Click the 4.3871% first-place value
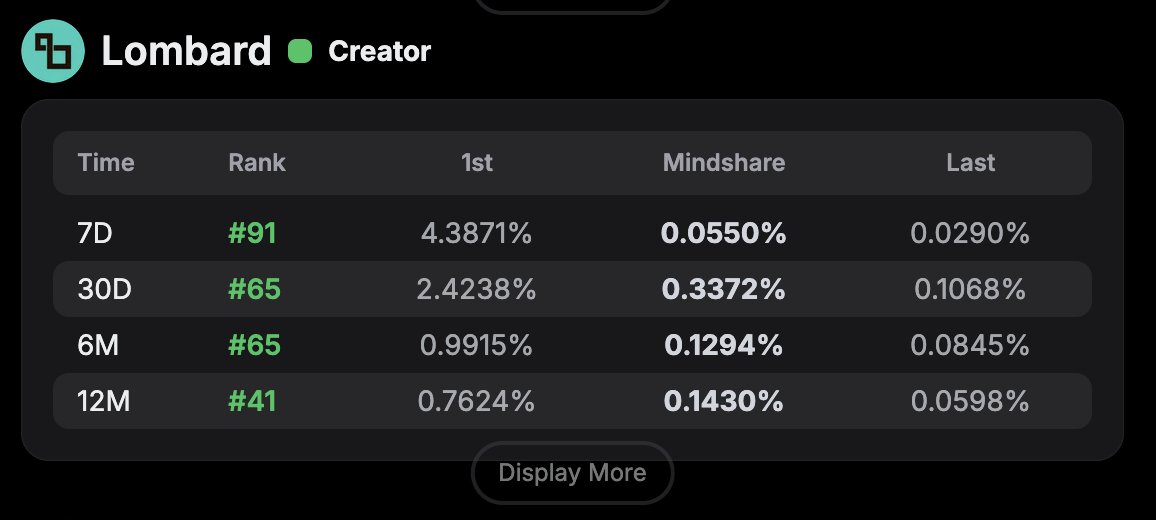1156x520 pixels. [476, 233]
